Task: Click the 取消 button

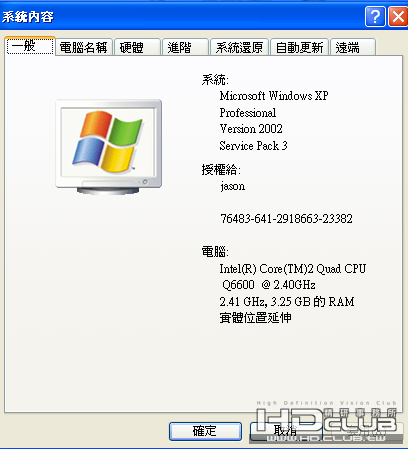Action: point(285,431)
